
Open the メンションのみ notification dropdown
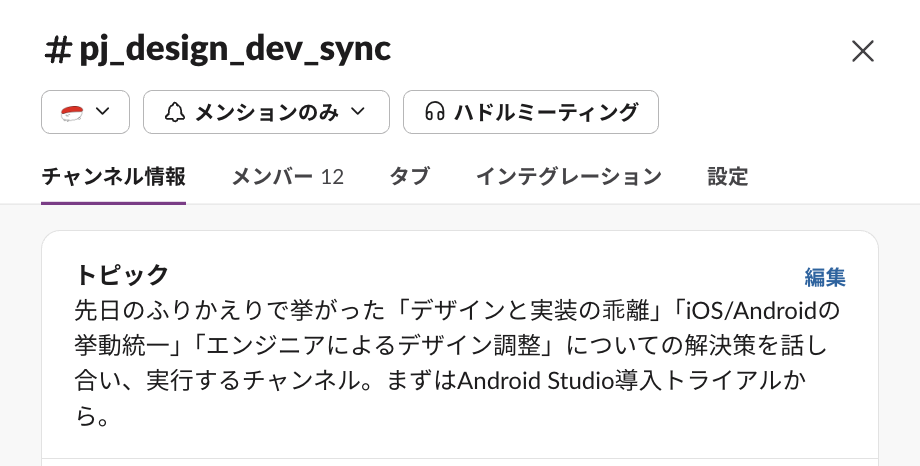coord(266,112)
